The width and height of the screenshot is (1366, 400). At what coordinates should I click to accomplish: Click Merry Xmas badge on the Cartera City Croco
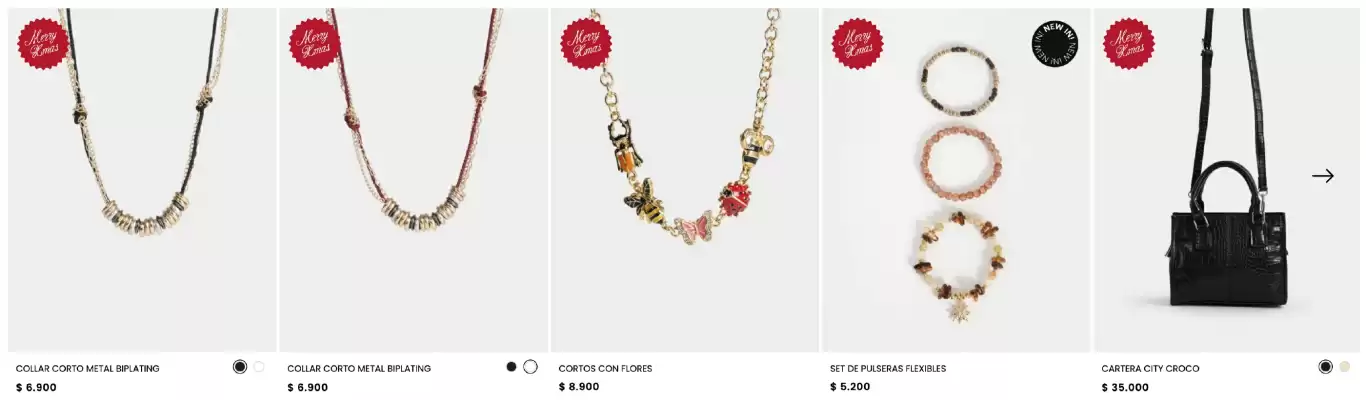point(1128,44)
